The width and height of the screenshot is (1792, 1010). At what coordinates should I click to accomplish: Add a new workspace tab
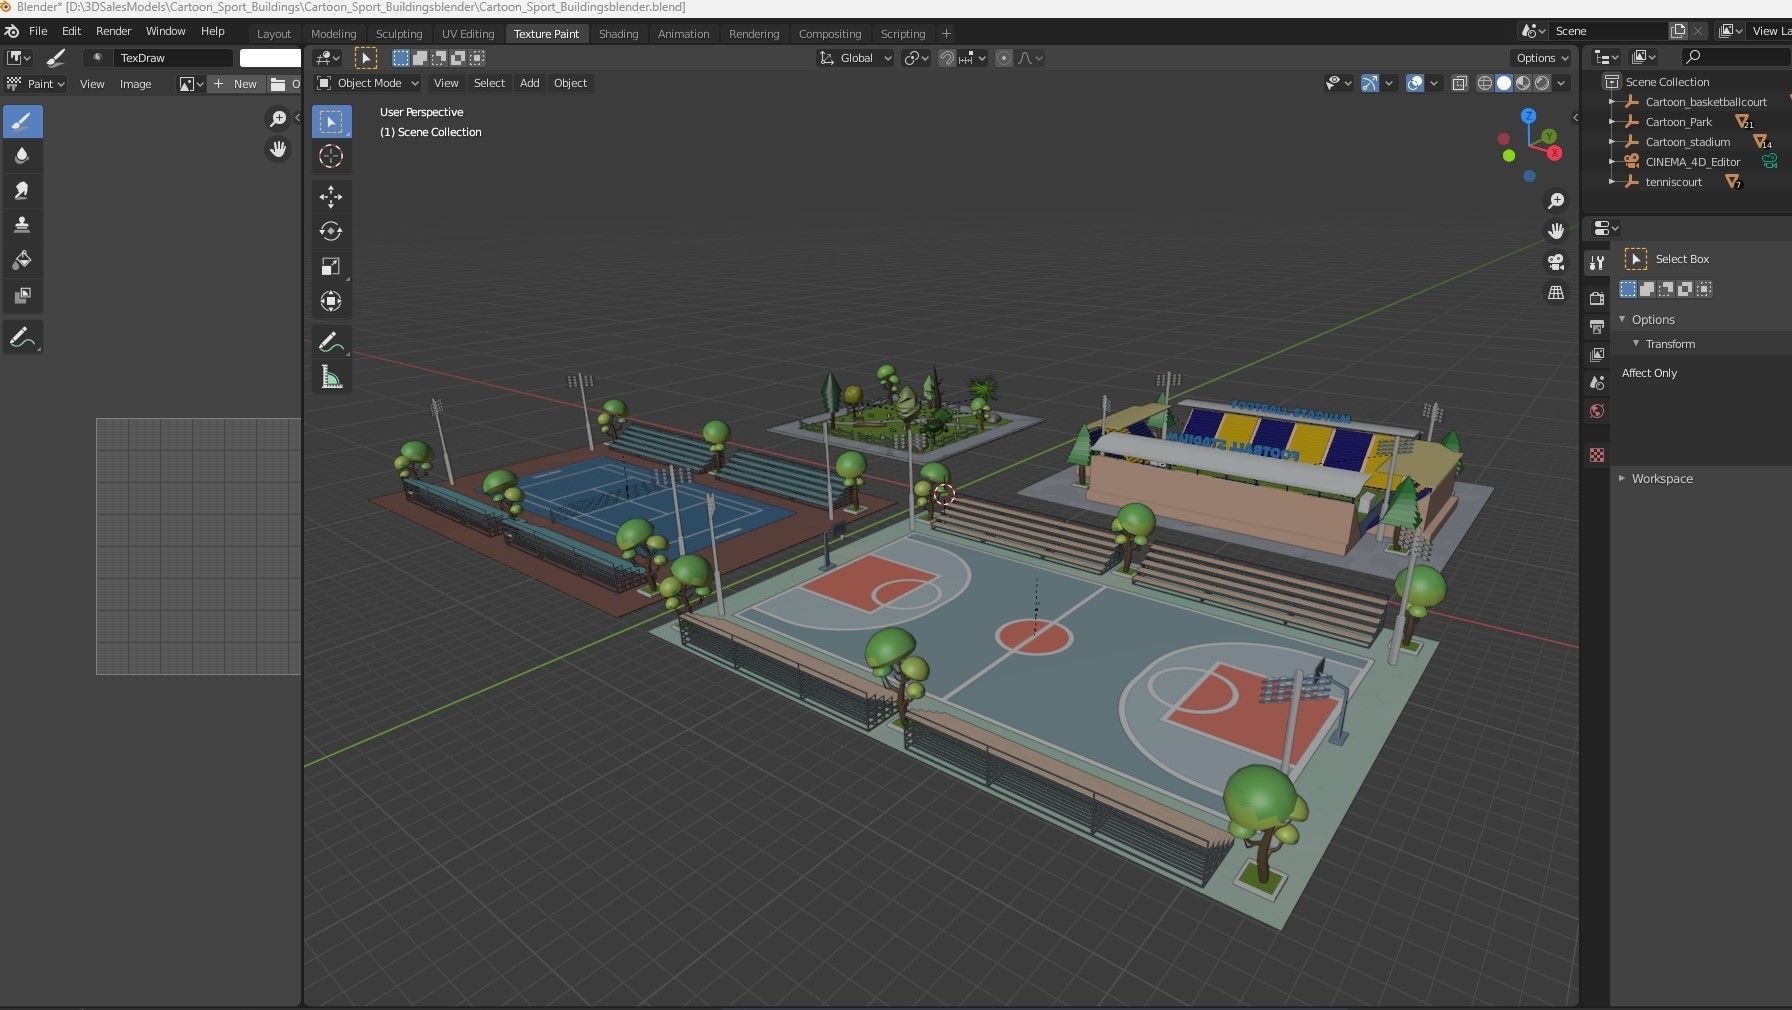946,34
